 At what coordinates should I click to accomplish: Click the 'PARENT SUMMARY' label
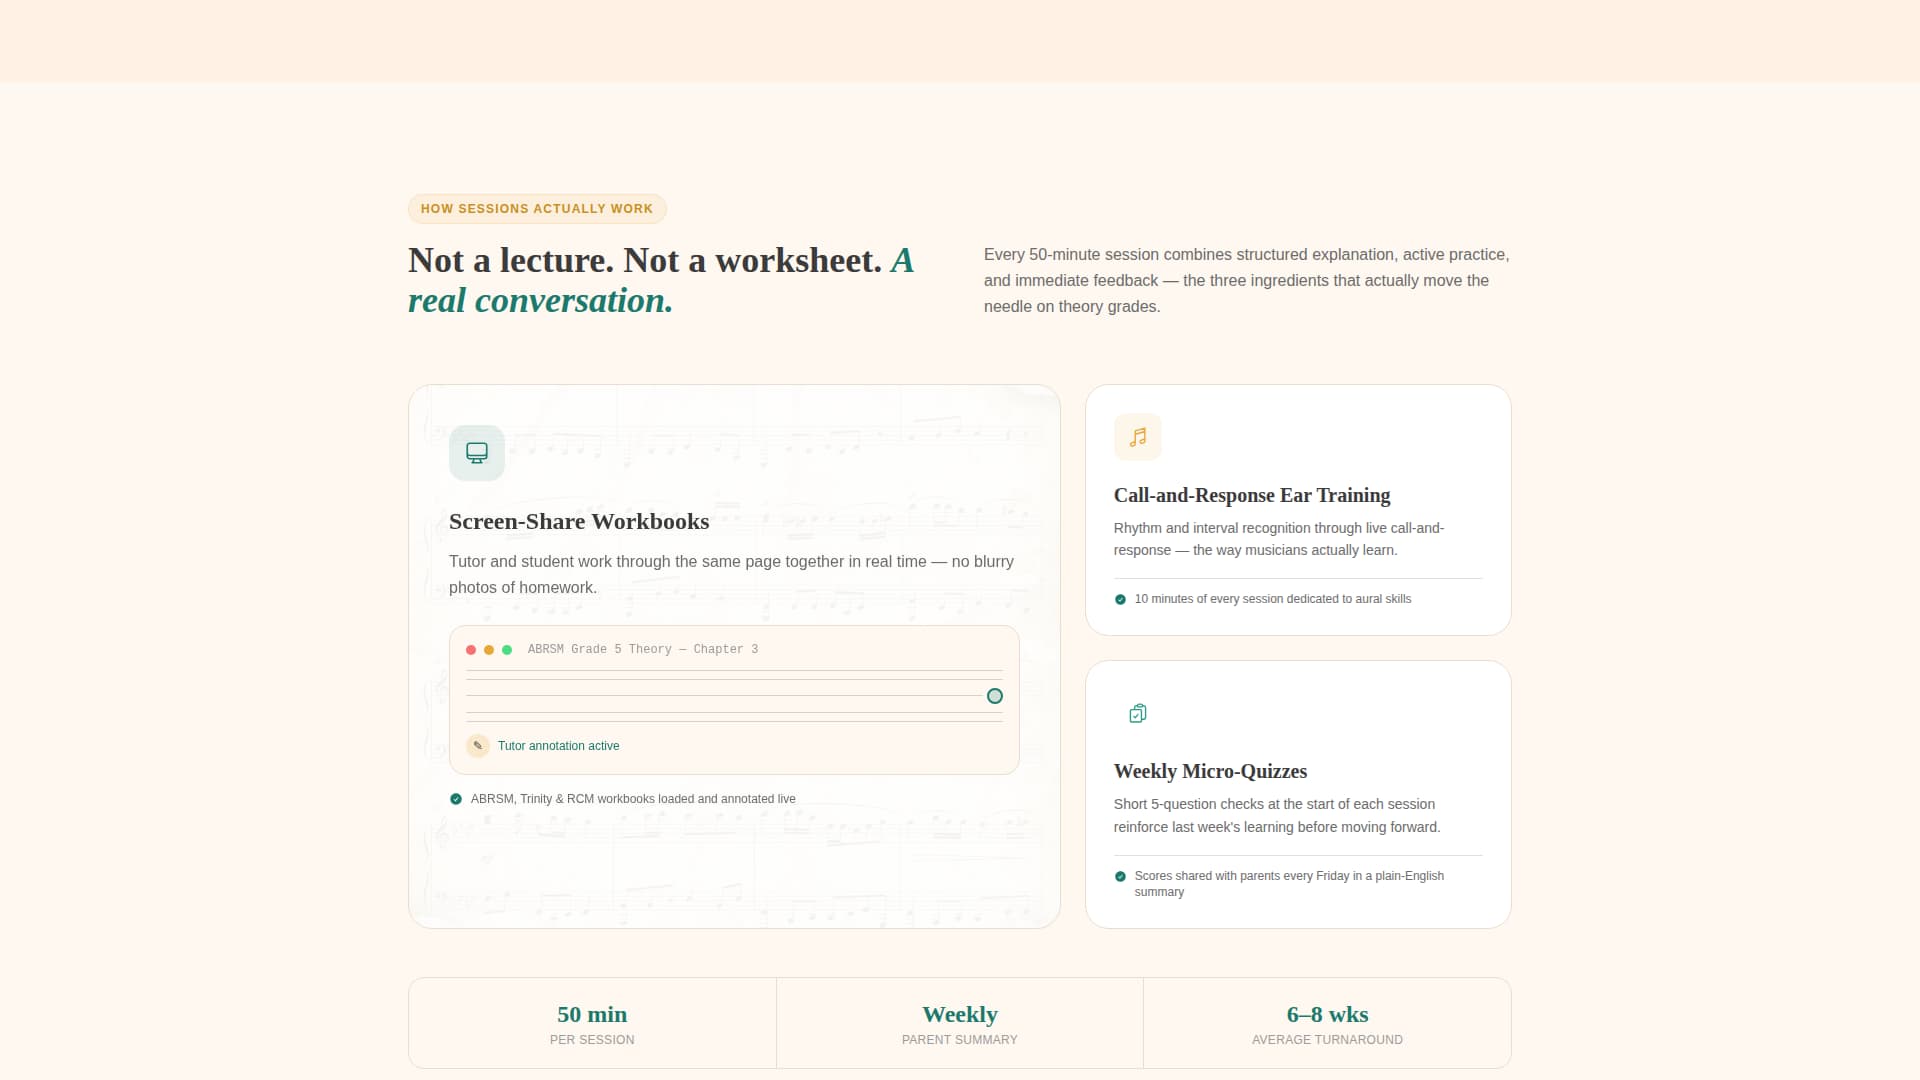(960, 1040)
